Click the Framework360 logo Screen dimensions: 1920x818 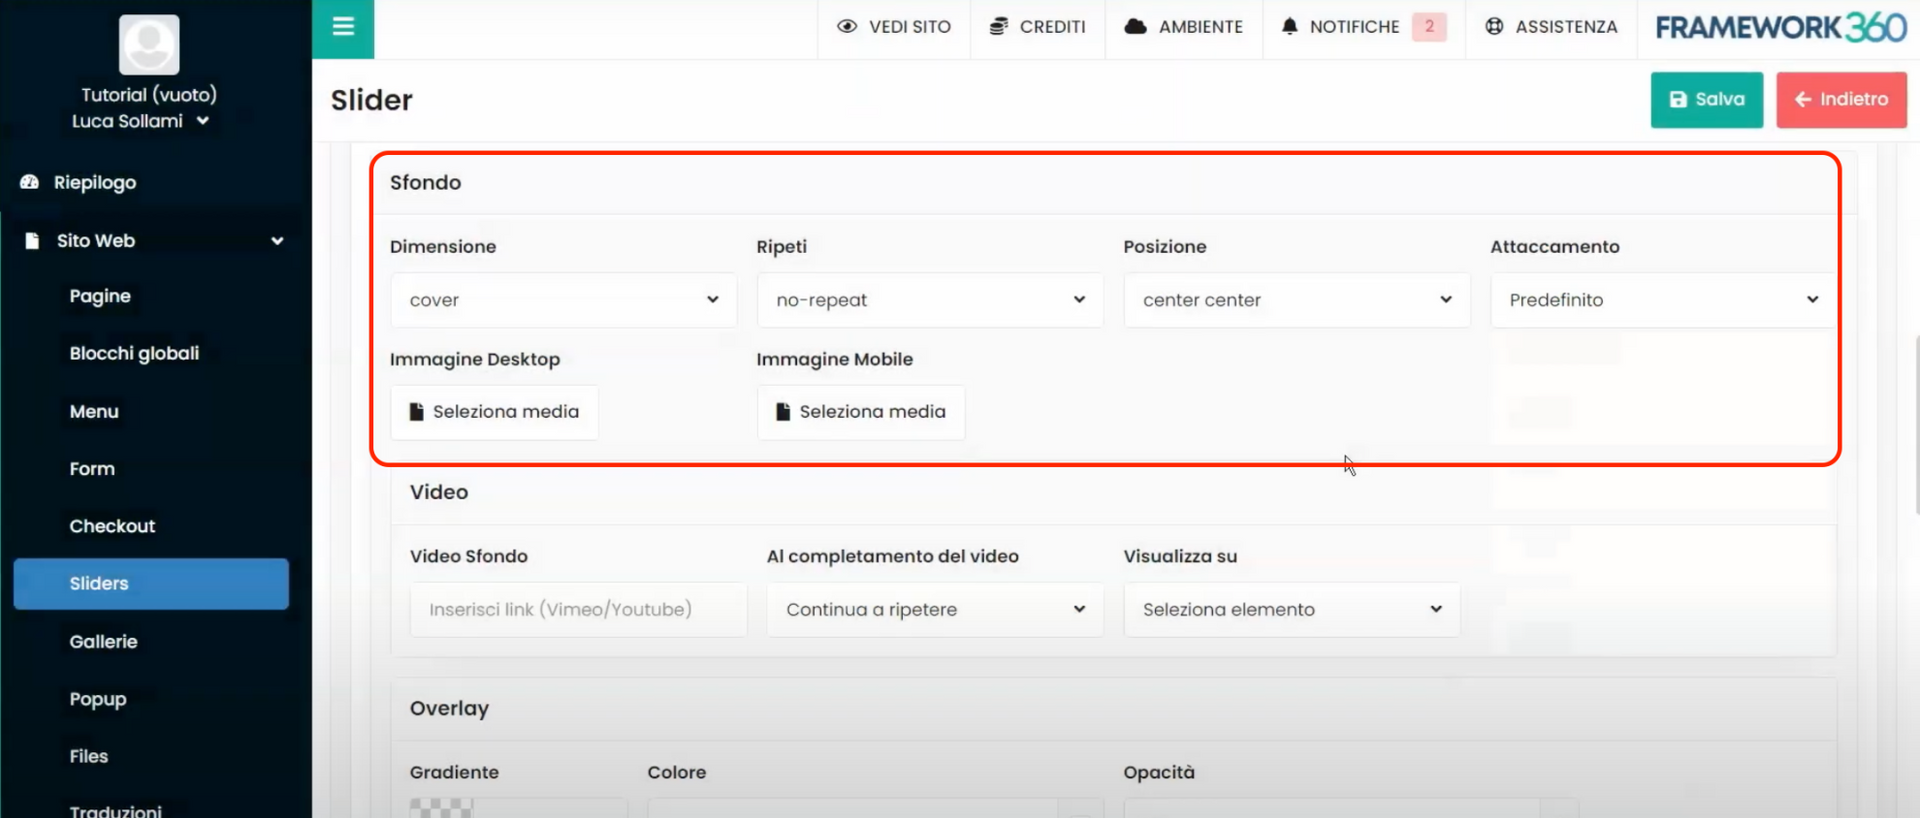[1780, 28]
